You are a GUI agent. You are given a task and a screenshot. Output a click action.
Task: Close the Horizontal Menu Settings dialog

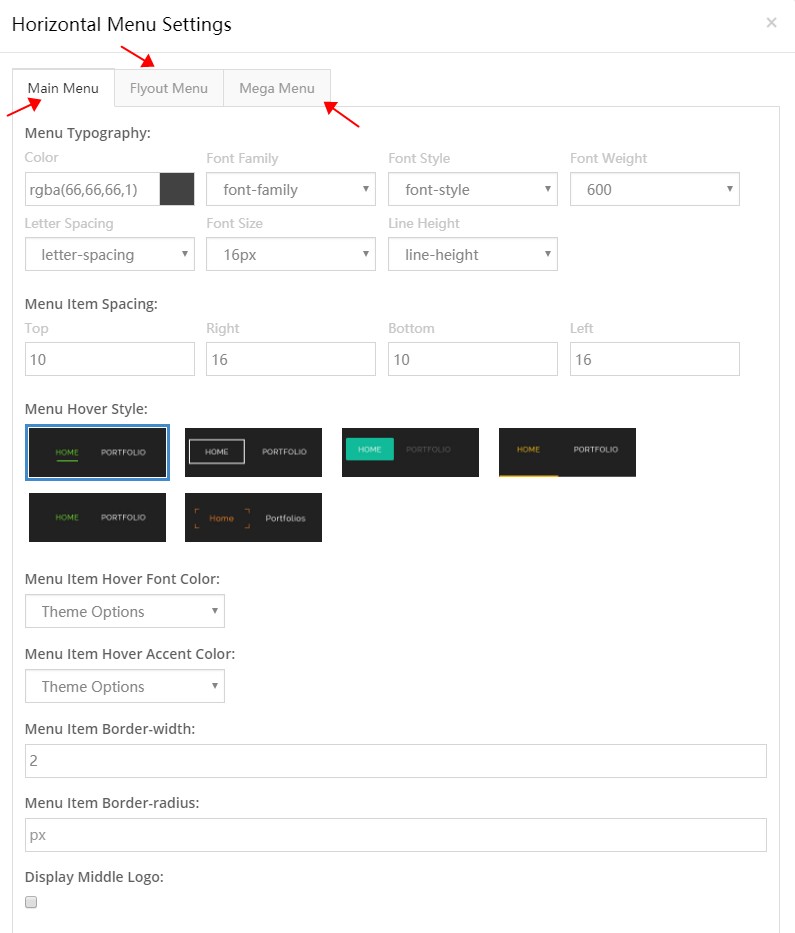click(x=771, y=23)
